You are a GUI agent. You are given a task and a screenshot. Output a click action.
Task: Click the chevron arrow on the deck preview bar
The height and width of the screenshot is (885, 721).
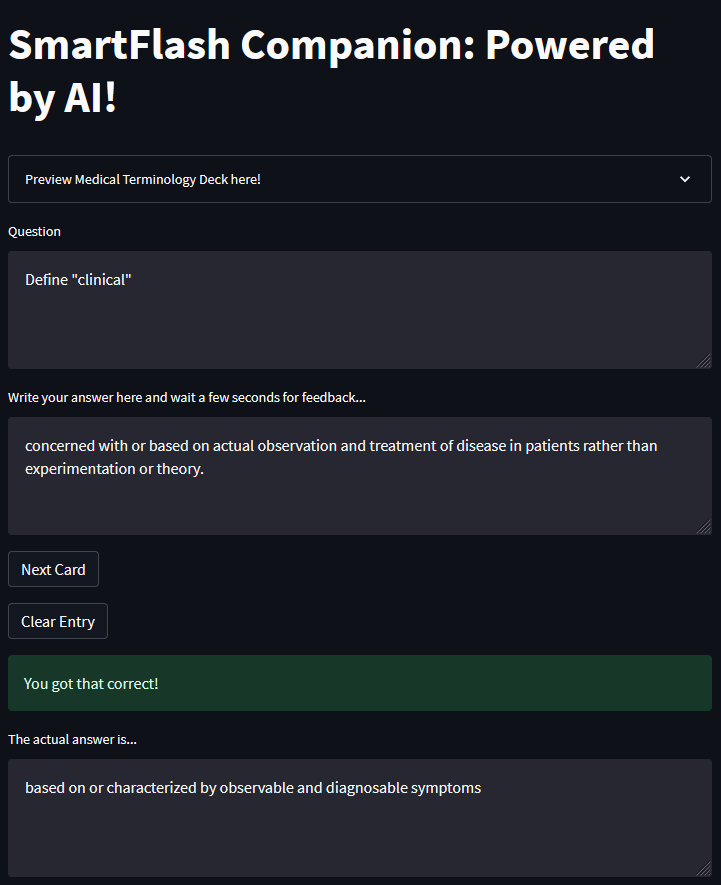(685, 179)
